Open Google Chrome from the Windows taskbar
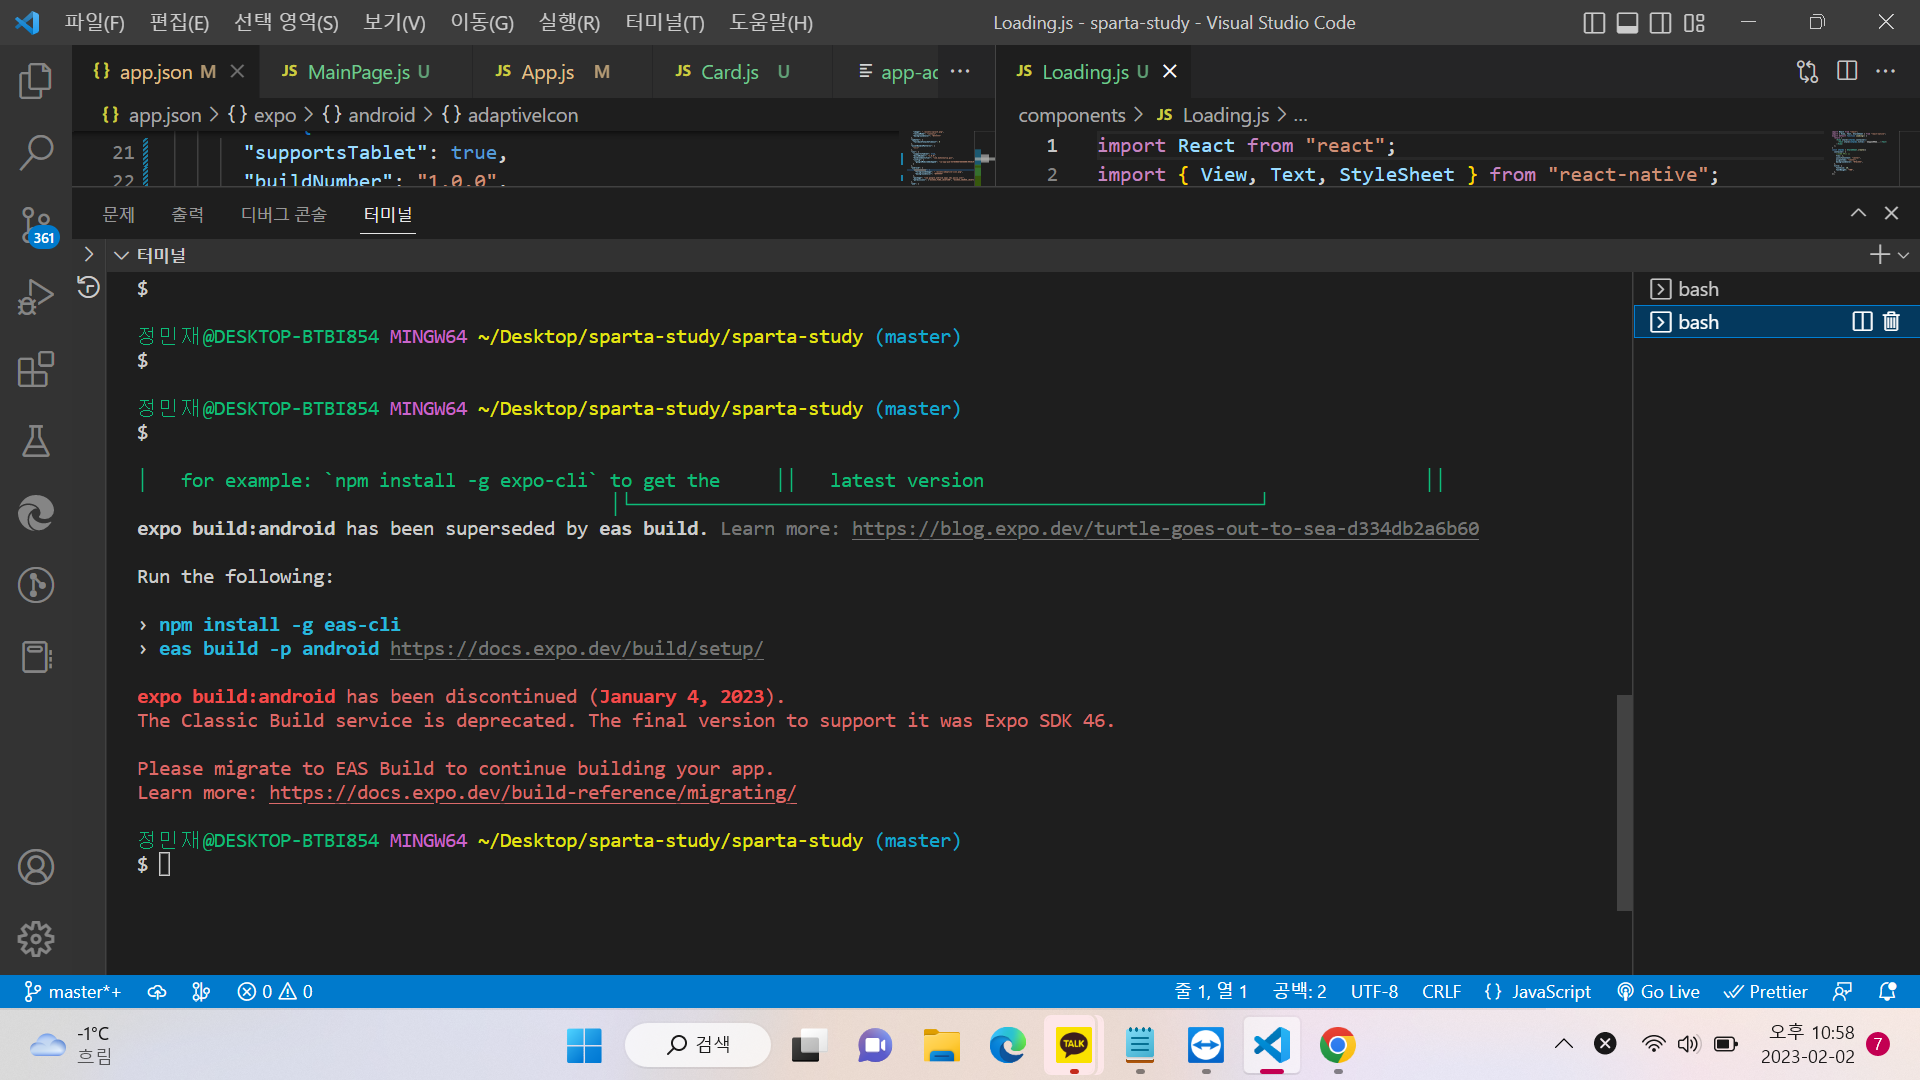Screen dimensions: 1920x1080 coord(1338,1045)
